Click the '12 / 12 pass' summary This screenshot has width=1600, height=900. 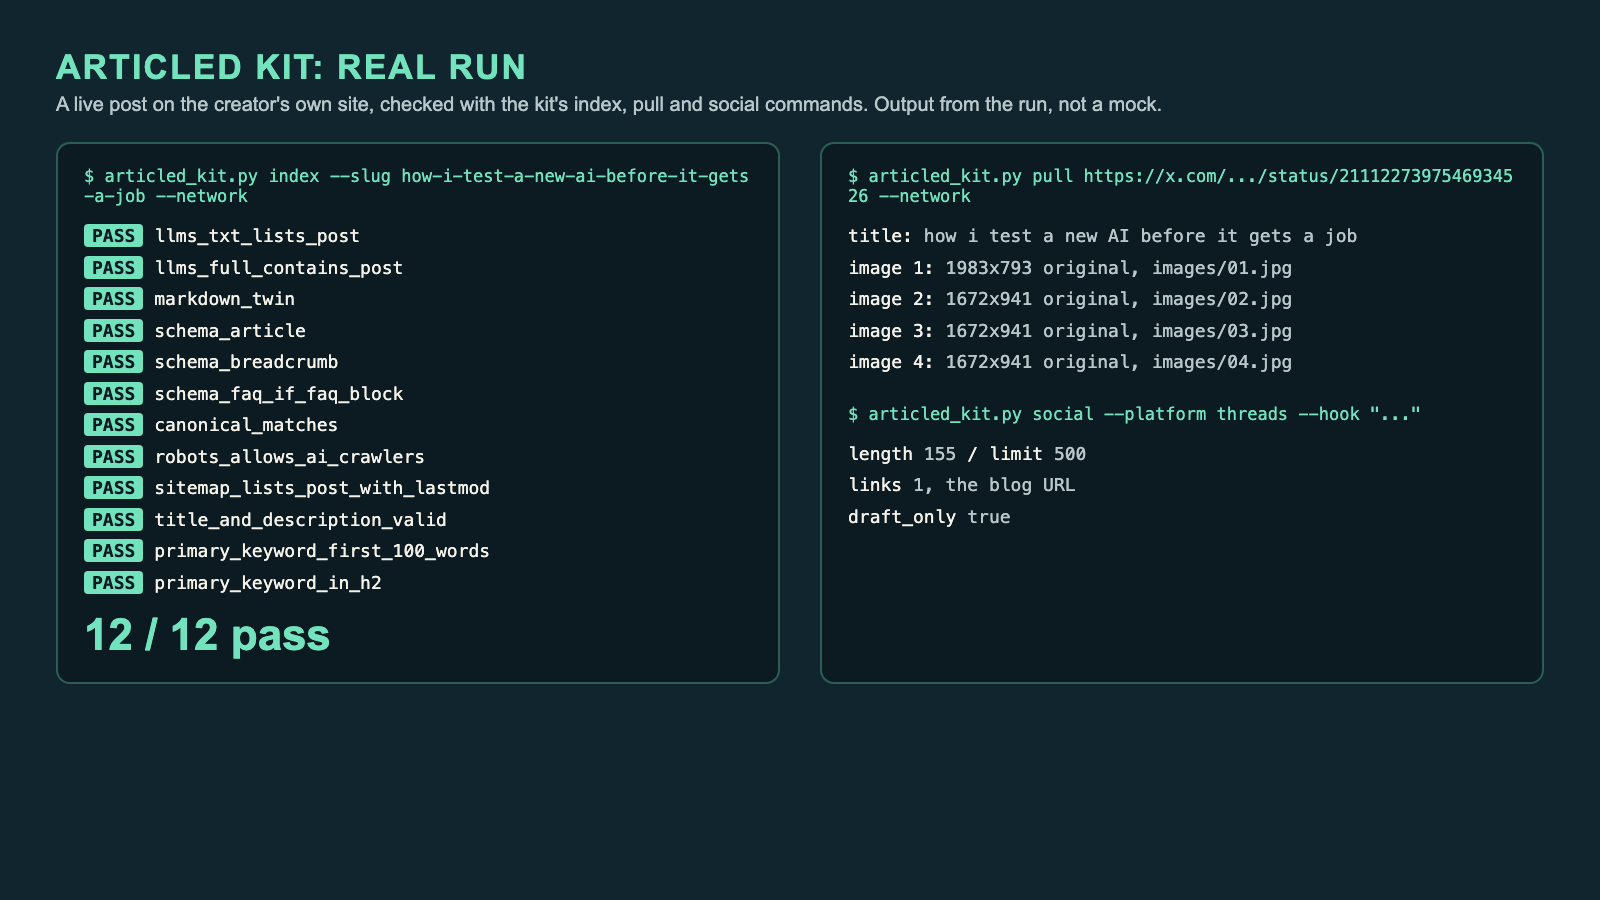[x=207, y=635]
